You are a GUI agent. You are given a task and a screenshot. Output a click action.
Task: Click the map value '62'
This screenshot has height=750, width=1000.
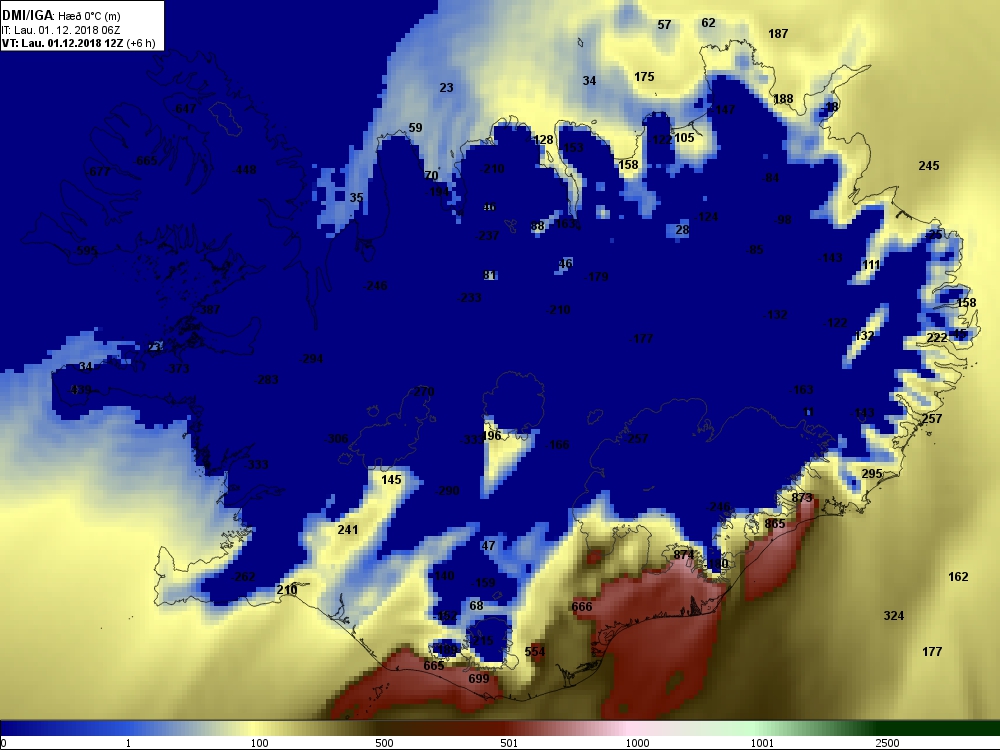coord(709,23)
